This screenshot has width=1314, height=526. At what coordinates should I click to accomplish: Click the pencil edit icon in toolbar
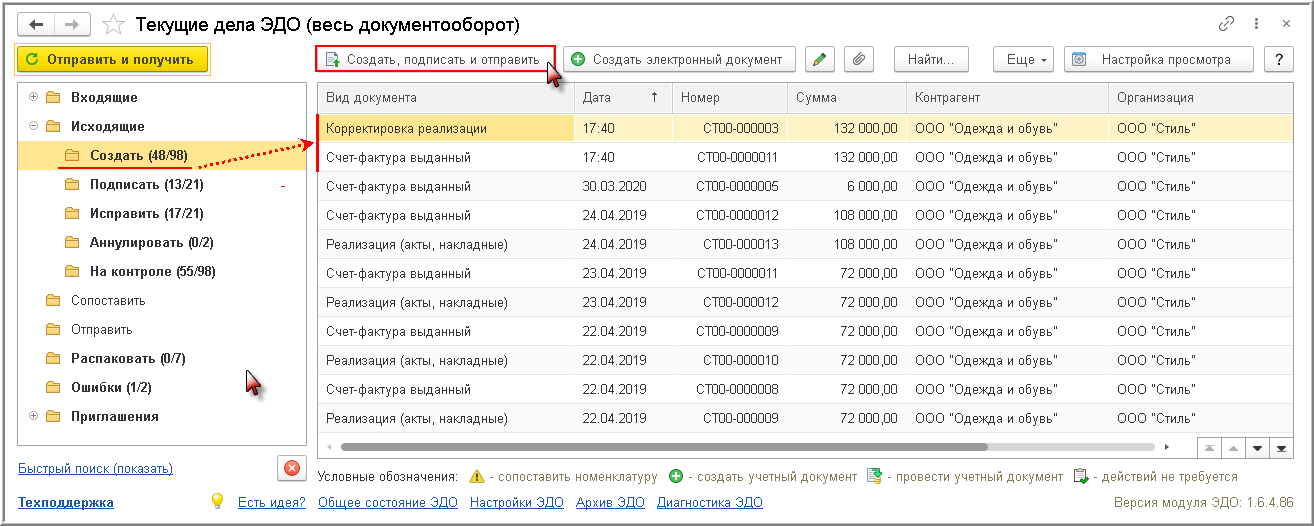[x=820, y=60]
